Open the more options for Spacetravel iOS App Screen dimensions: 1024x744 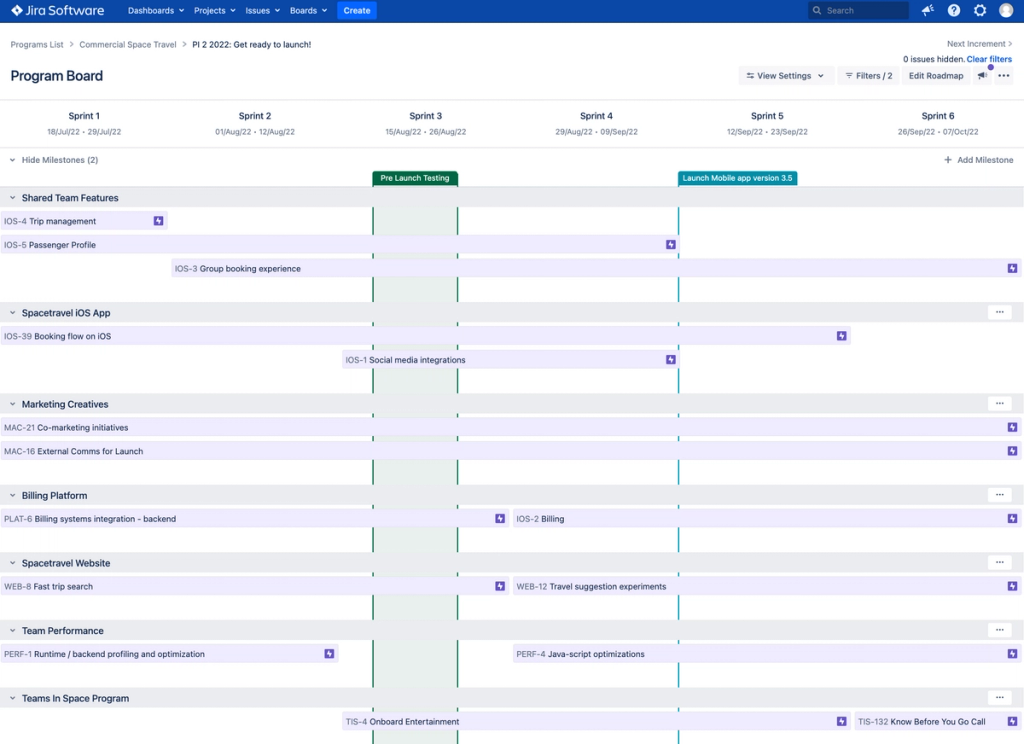click(x=998, y=313)
